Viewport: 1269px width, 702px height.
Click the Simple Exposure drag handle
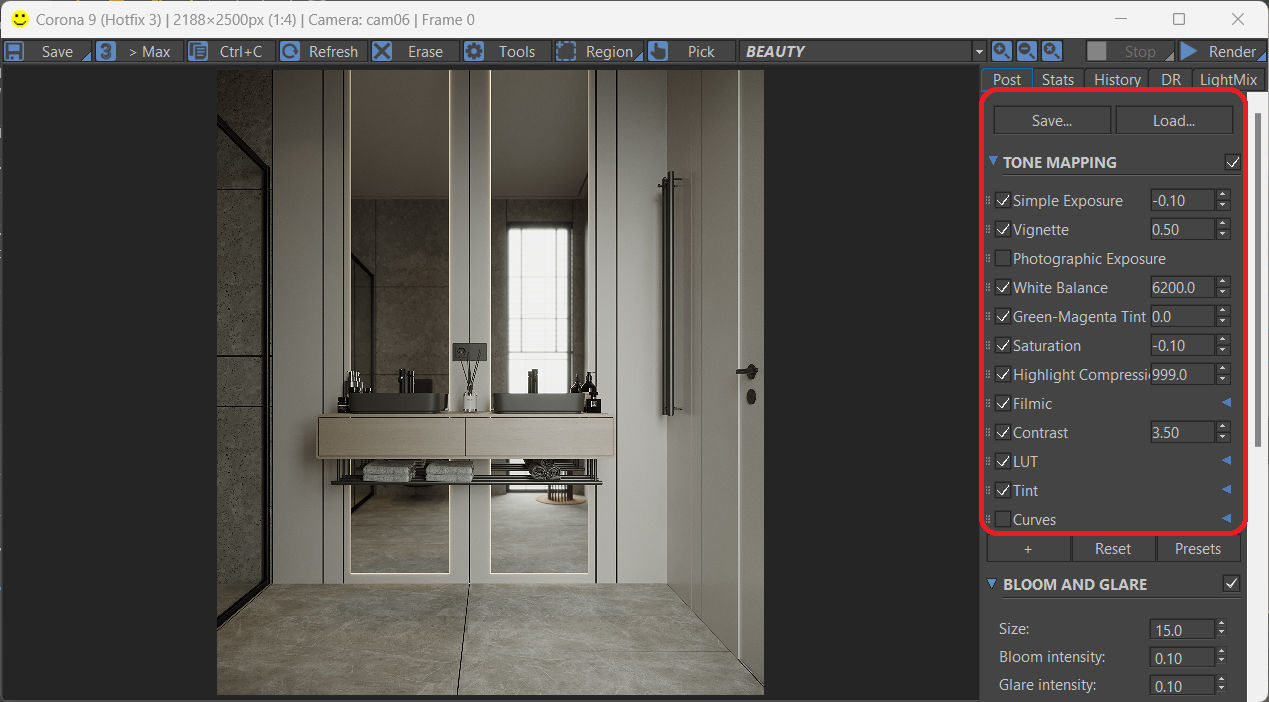988,200
